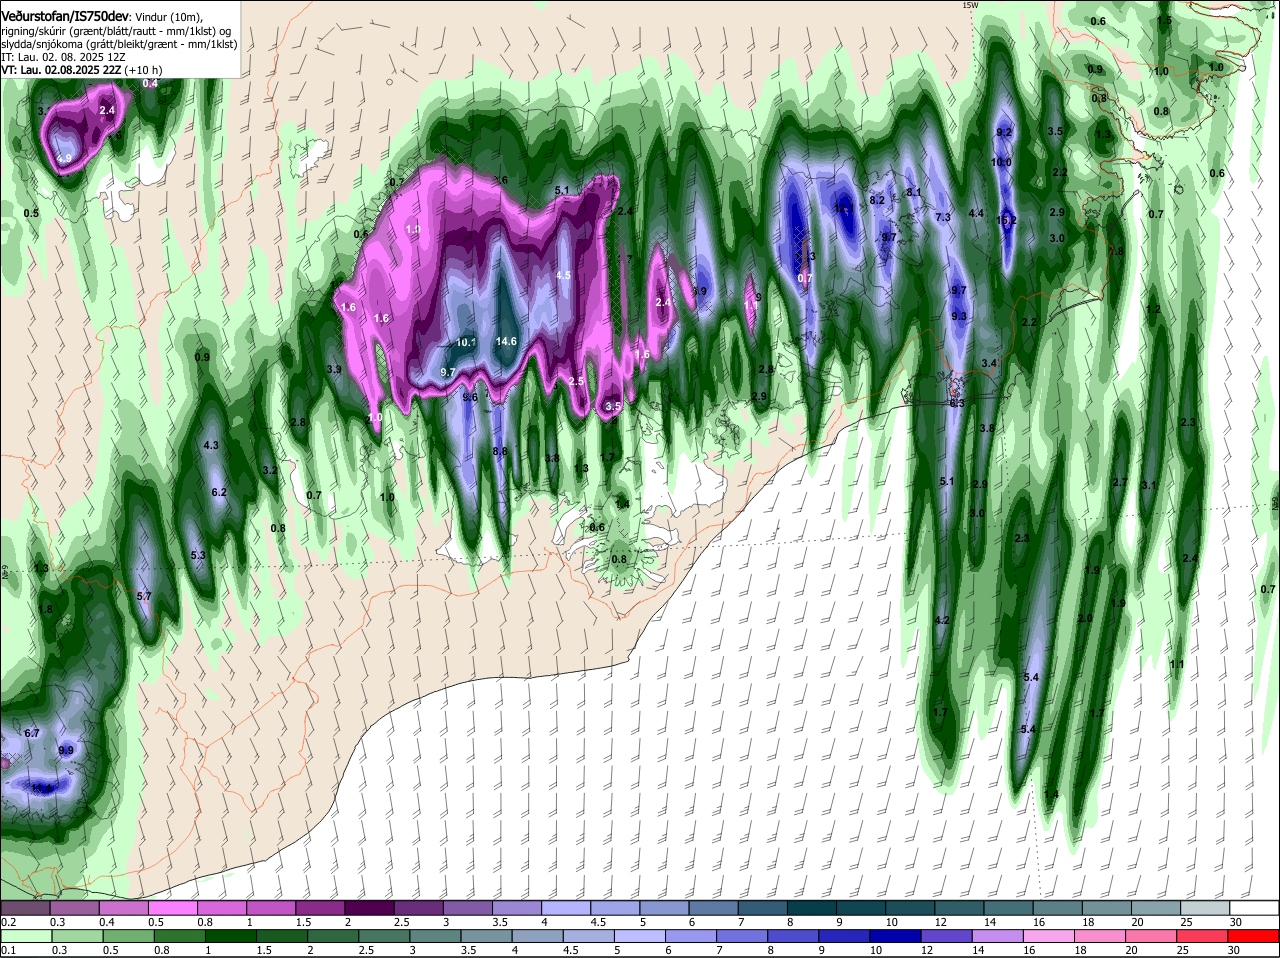Viewport: 1280px width, 958px height.
Task: Select the 4.9 value in the purple blob
Action: coord(64,159)
